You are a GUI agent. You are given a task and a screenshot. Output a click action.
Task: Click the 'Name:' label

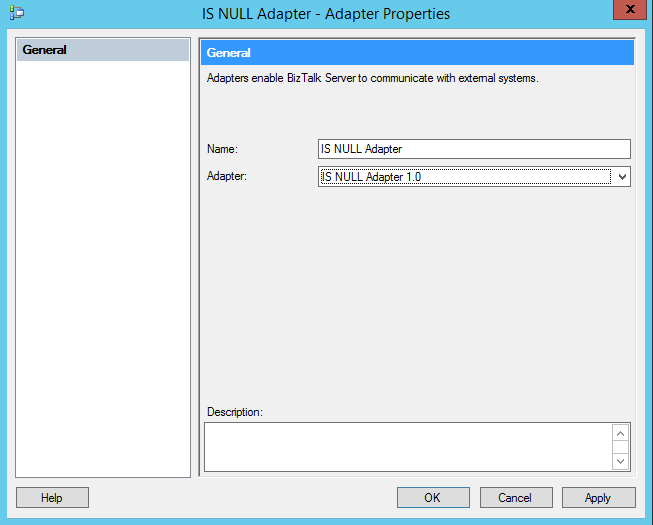click(x=222, y=149)
